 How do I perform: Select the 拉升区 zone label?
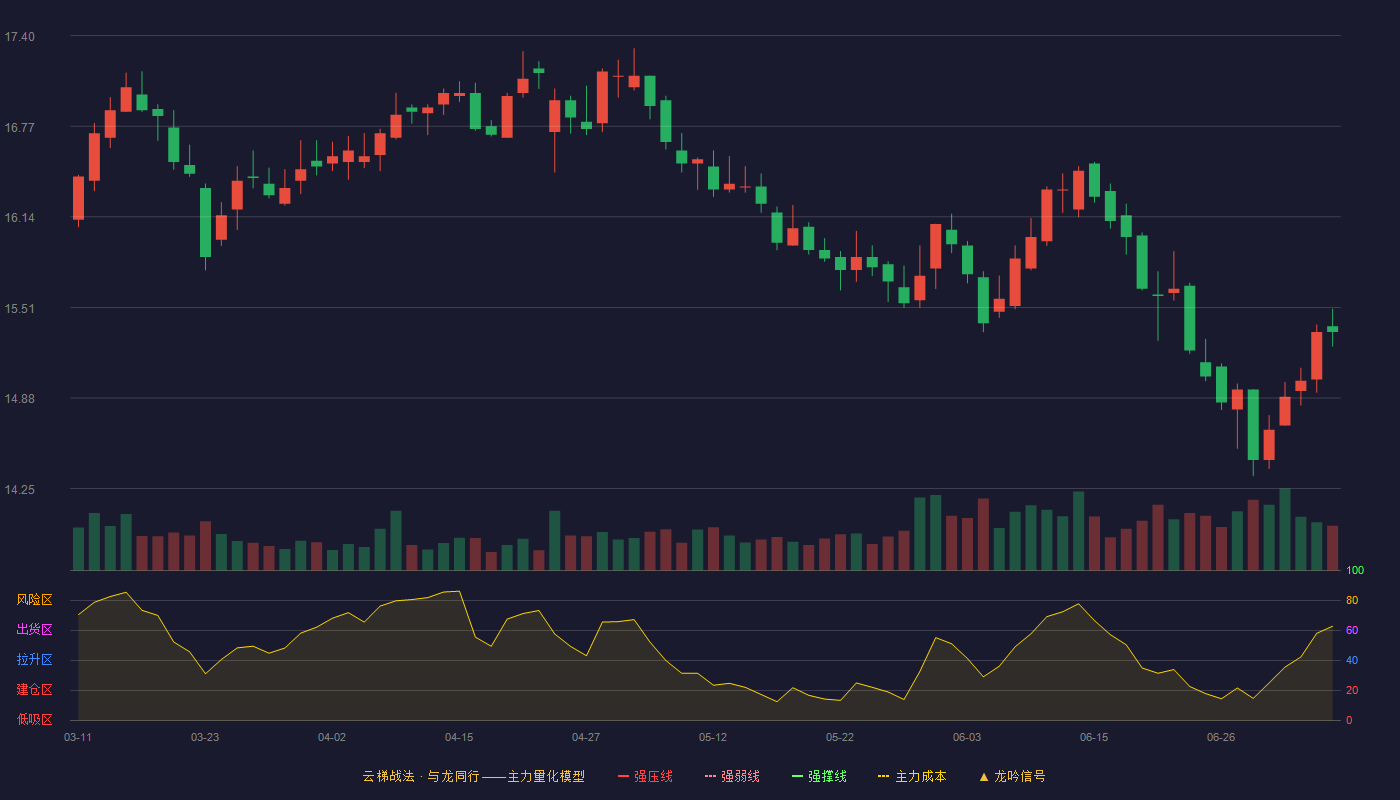(34, 660)
